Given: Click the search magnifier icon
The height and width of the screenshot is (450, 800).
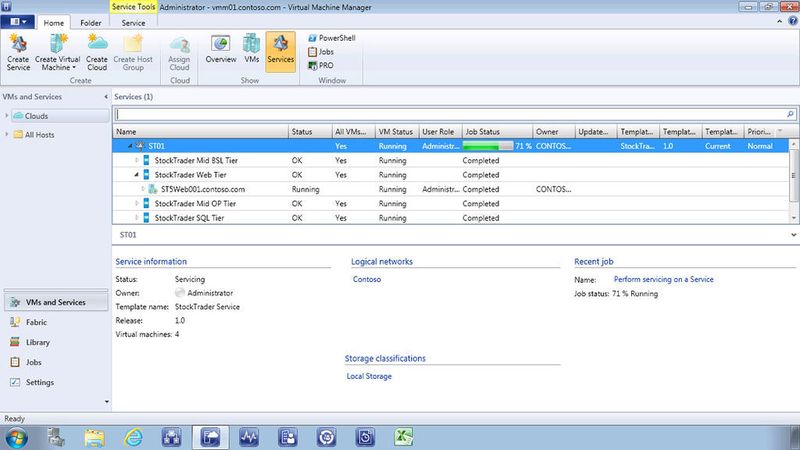Looking at the screenshot, I should [790, 114].
